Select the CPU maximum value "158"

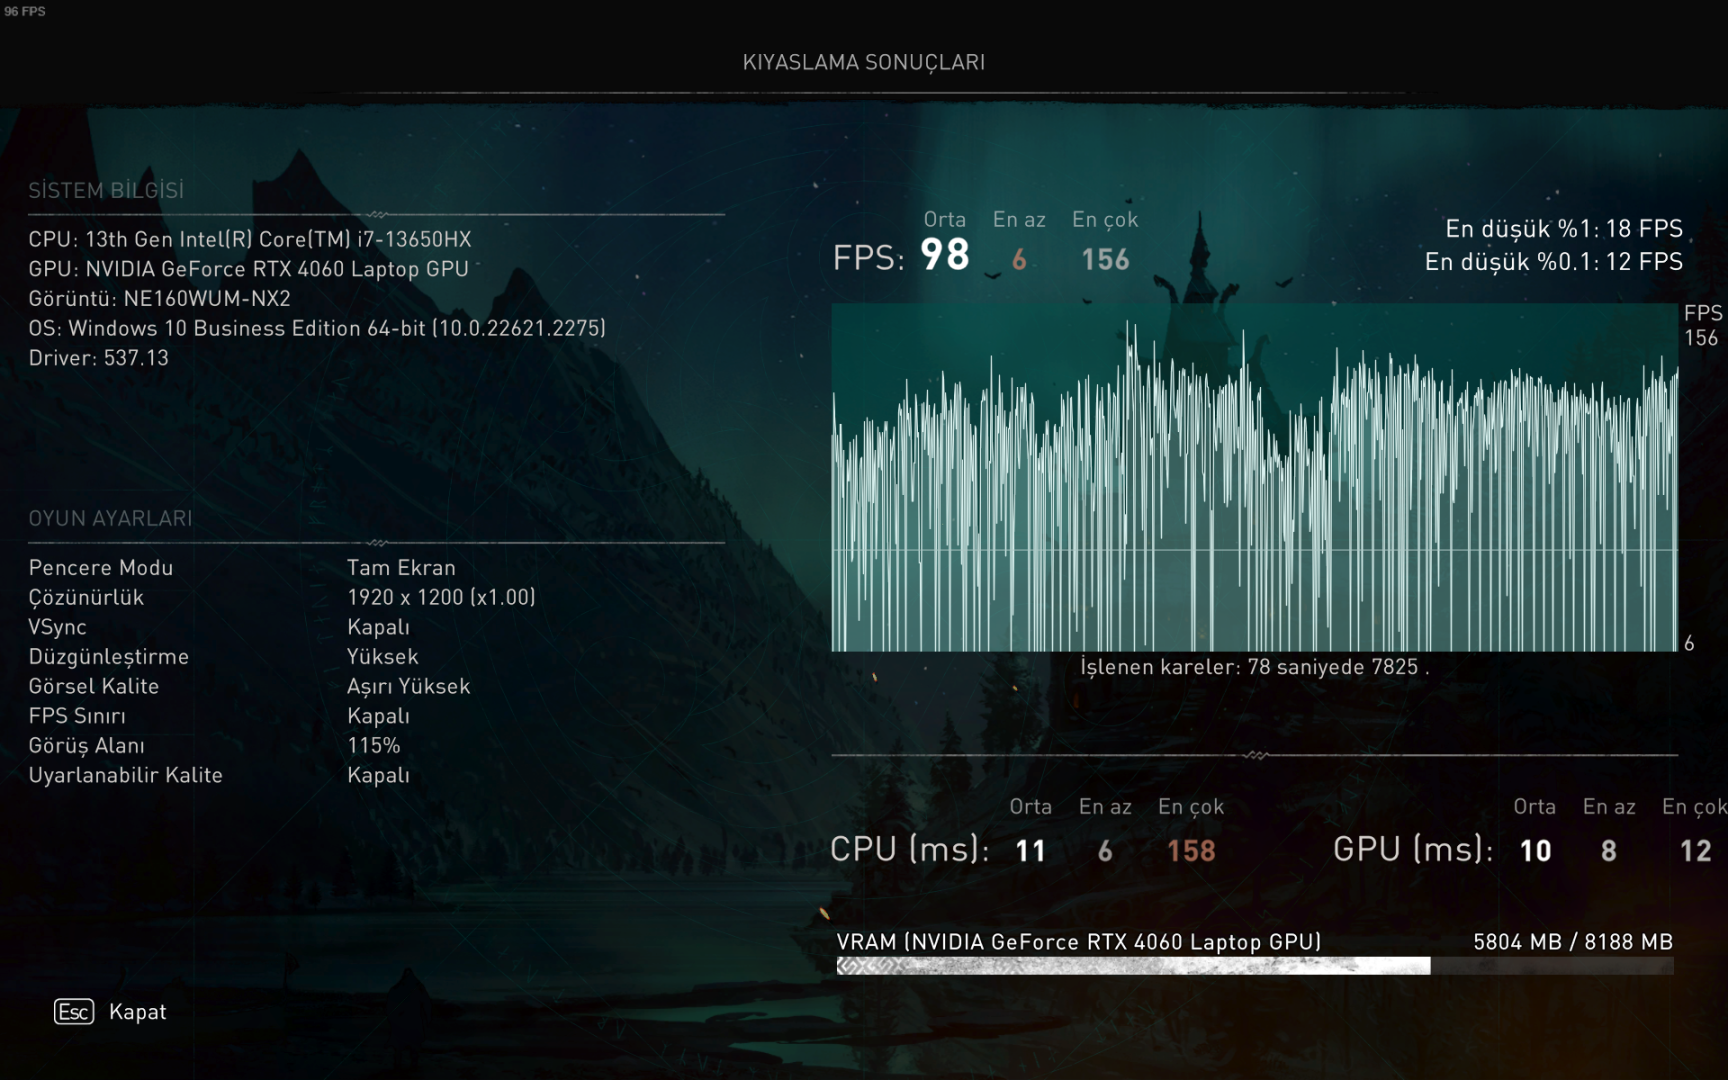1191,851
